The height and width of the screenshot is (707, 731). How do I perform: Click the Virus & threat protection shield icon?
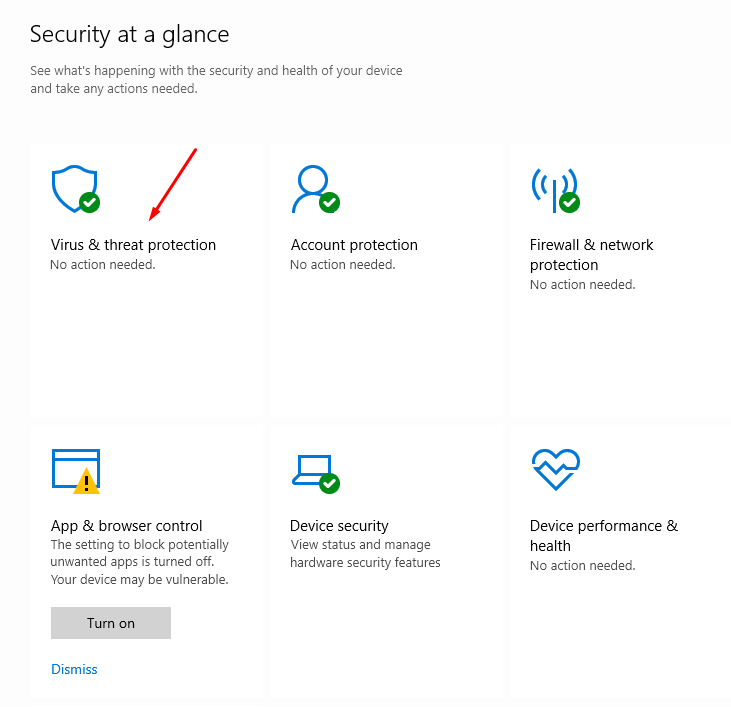[x=76, y=189]
